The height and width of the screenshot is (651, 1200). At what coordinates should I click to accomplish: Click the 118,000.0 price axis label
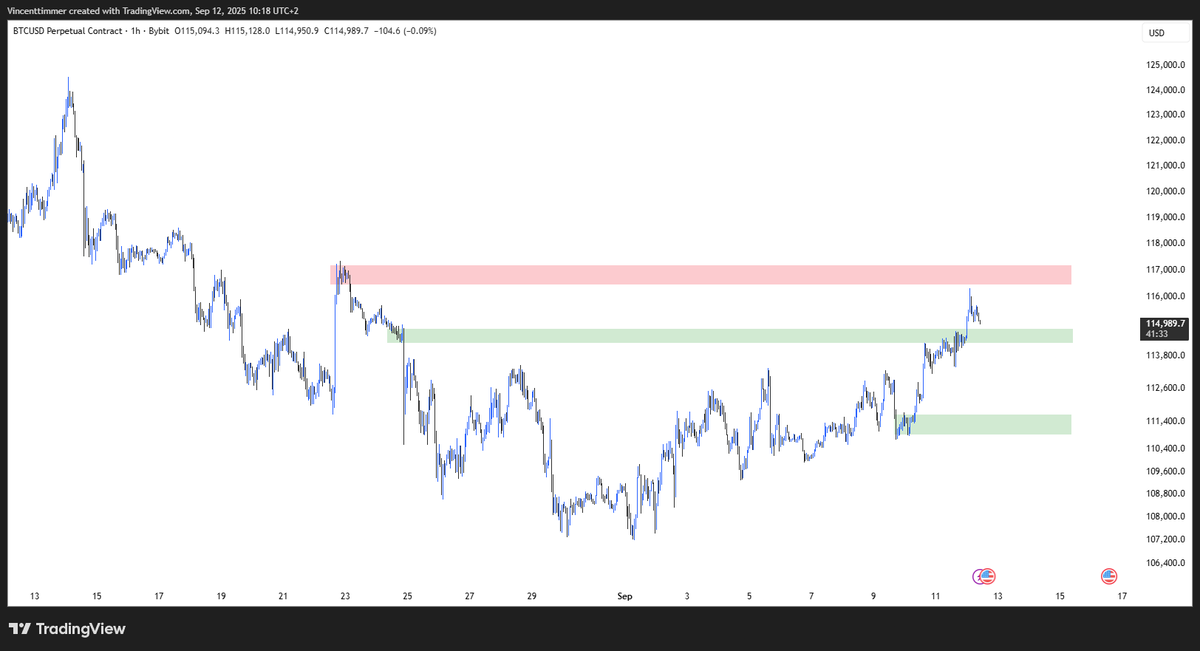coord(1167,244)
